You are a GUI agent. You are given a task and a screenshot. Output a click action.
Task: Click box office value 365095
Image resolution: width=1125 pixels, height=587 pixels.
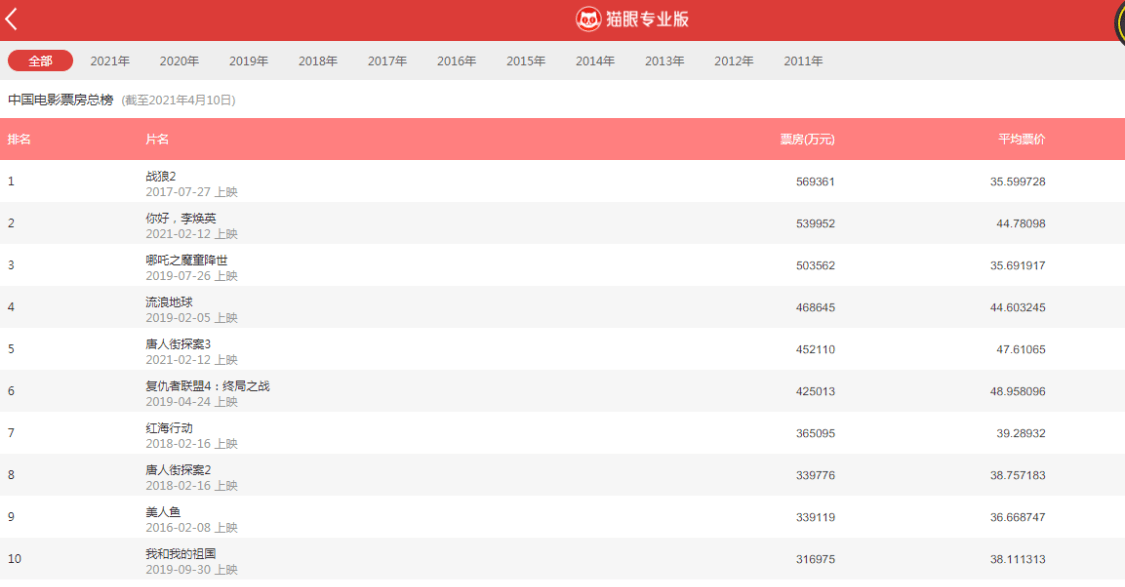pos(815,433)
